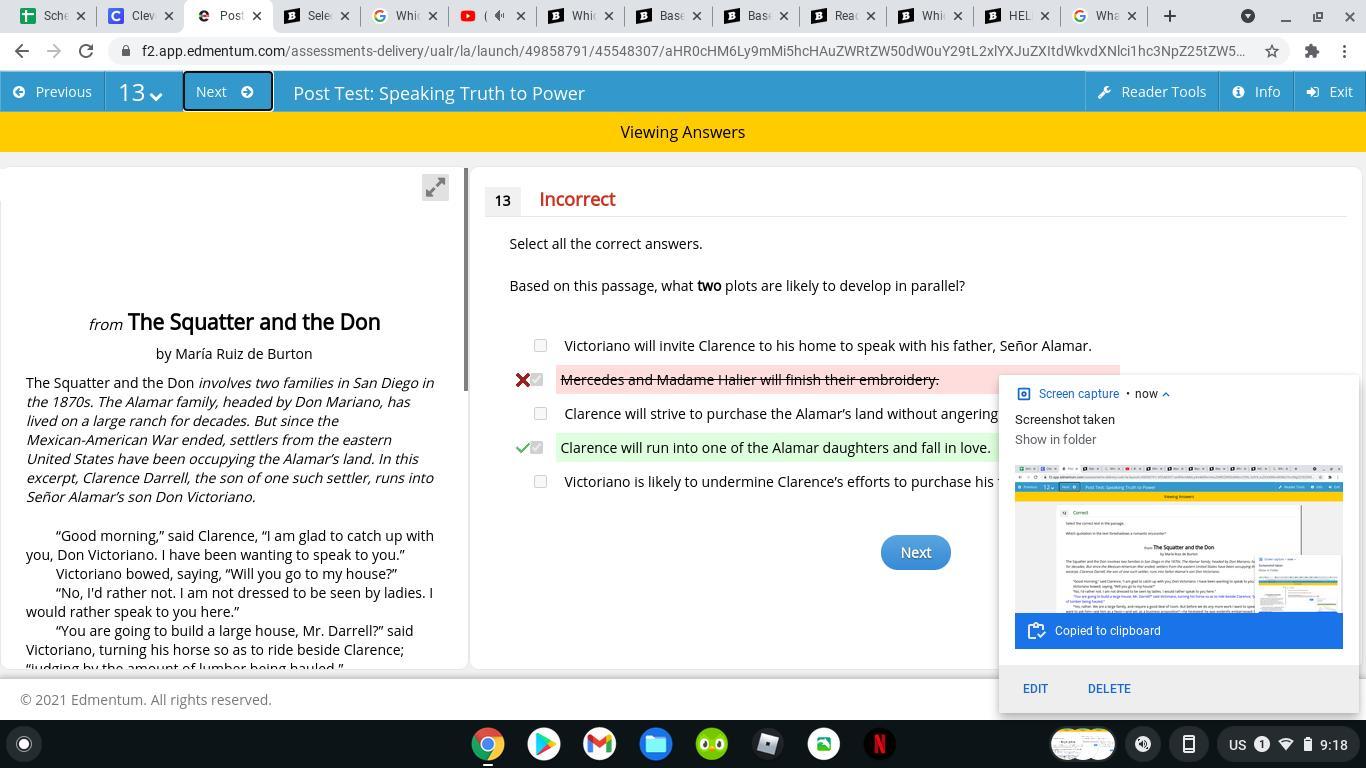Click DELETE on the screenshot notification
The image size is (1366, 768).
1109,688
